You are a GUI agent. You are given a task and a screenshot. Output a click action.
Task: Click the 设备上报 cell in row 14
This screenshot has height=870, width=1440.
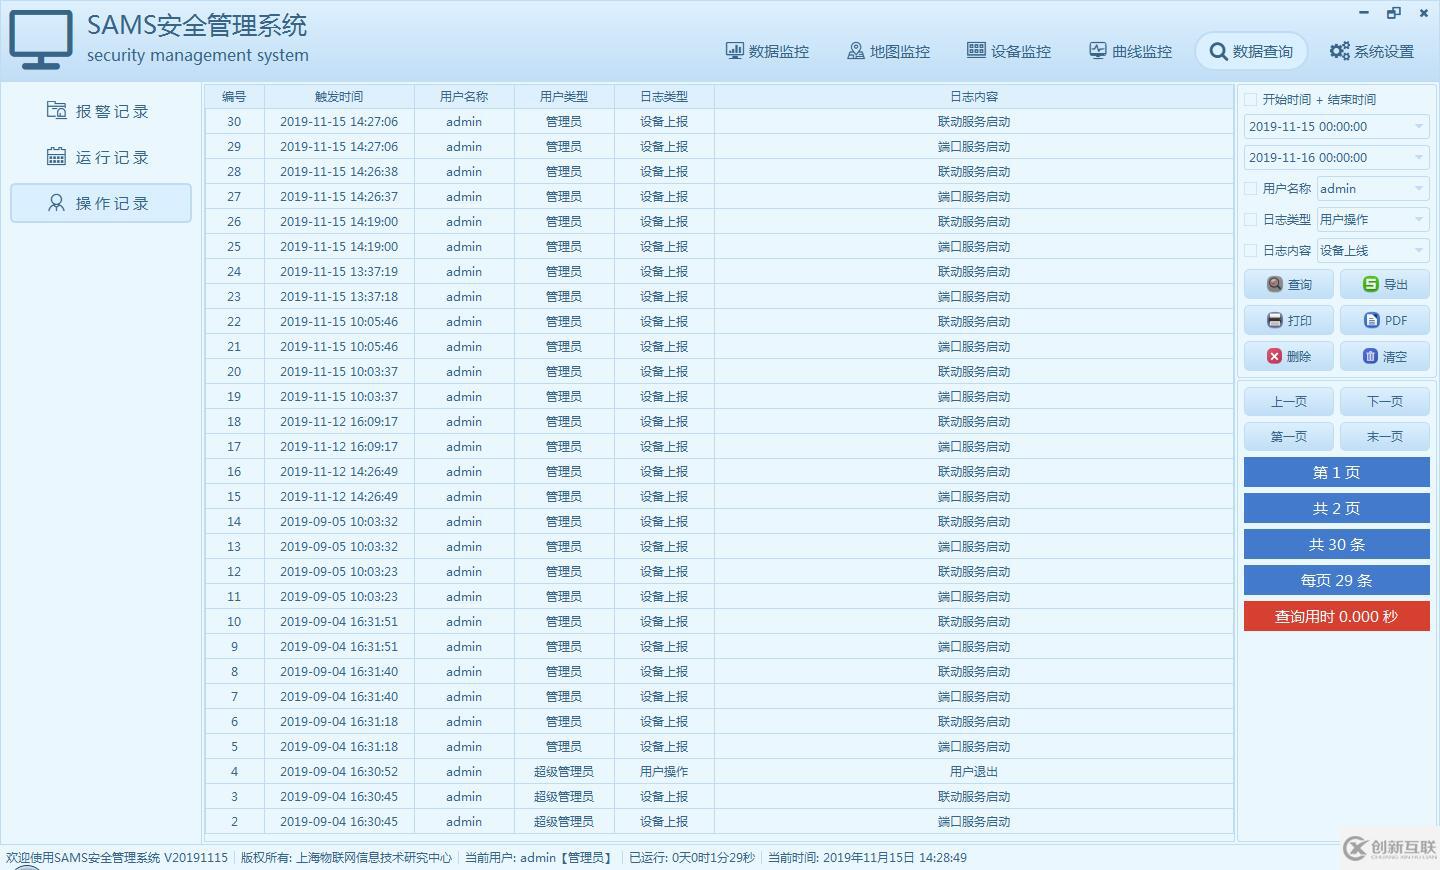pyautogui.click(x=664, y=521)
